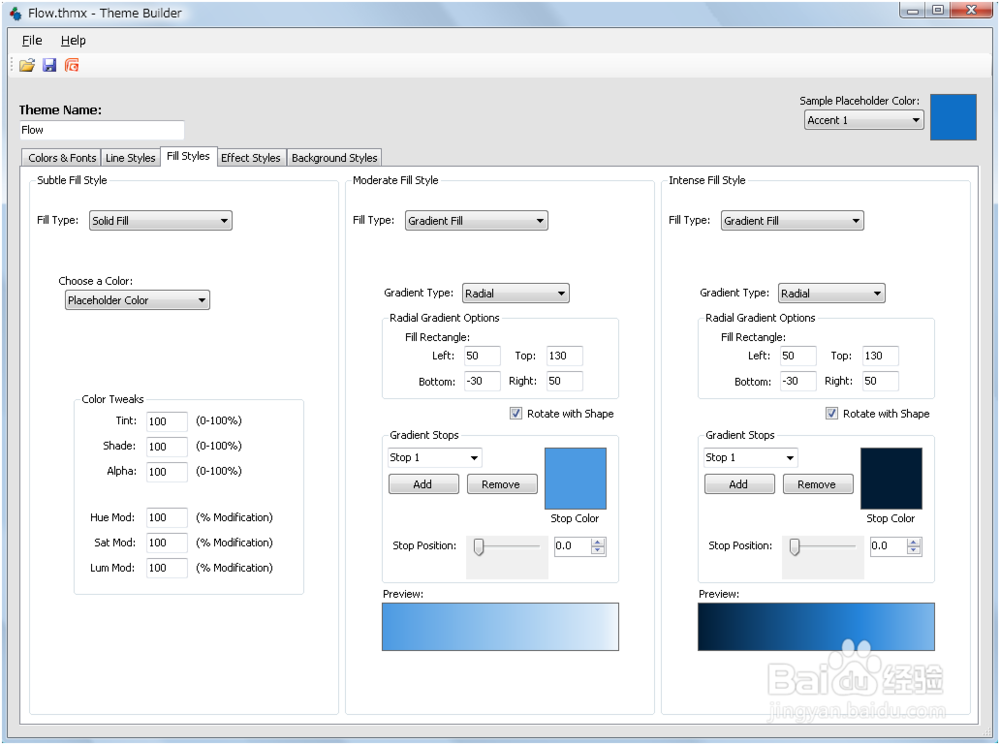The image size is (1000, 745).
Task: Switch to the Effect Styles tab
Action: pos(251,158)
